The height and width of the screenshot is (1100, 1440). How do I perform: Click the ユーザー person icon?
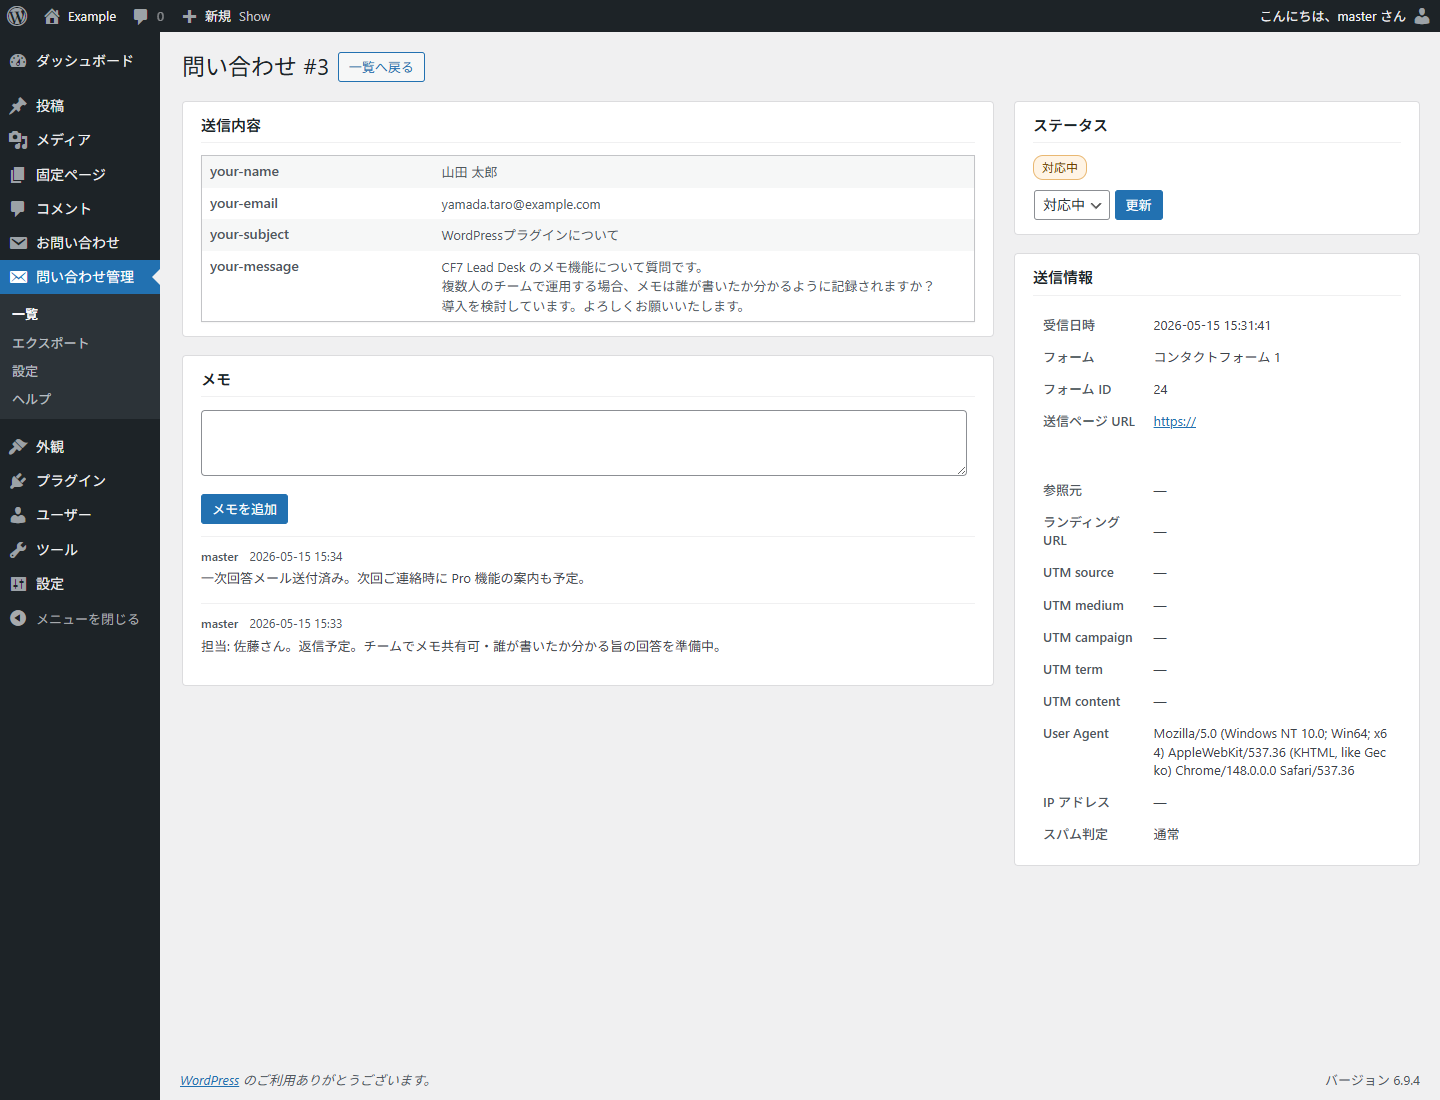[18, 515]
